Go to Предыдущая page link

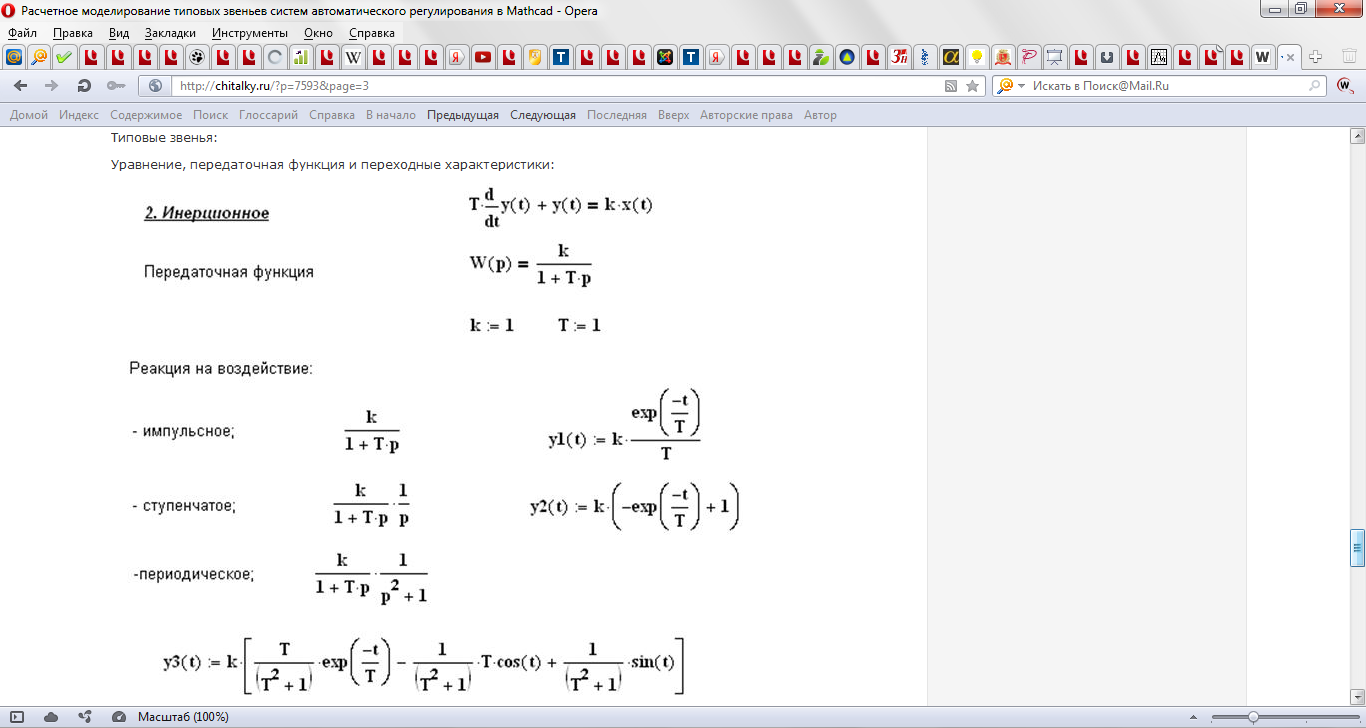click(463, 115)
